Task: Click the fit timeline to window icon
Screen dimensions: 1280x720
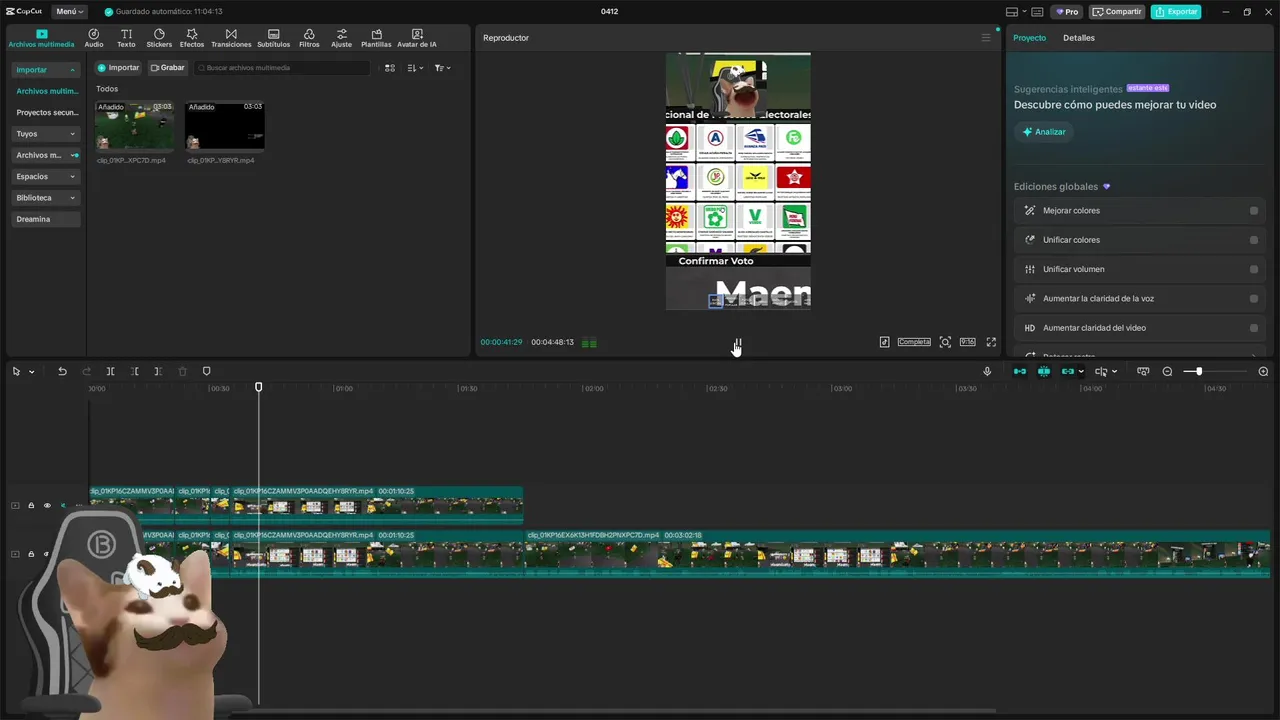Action: (1143, 371)
